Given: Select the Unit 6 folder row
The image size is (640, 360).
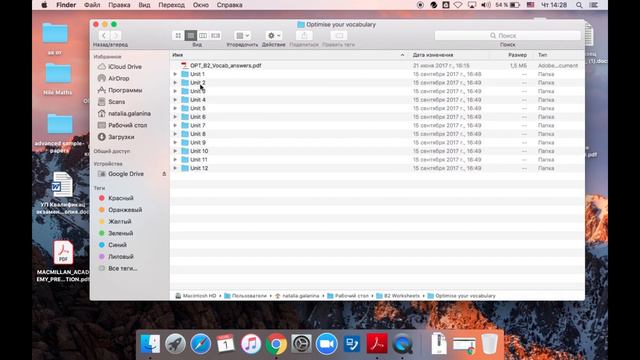Looking at the screenshot, I should click(377, 117).
